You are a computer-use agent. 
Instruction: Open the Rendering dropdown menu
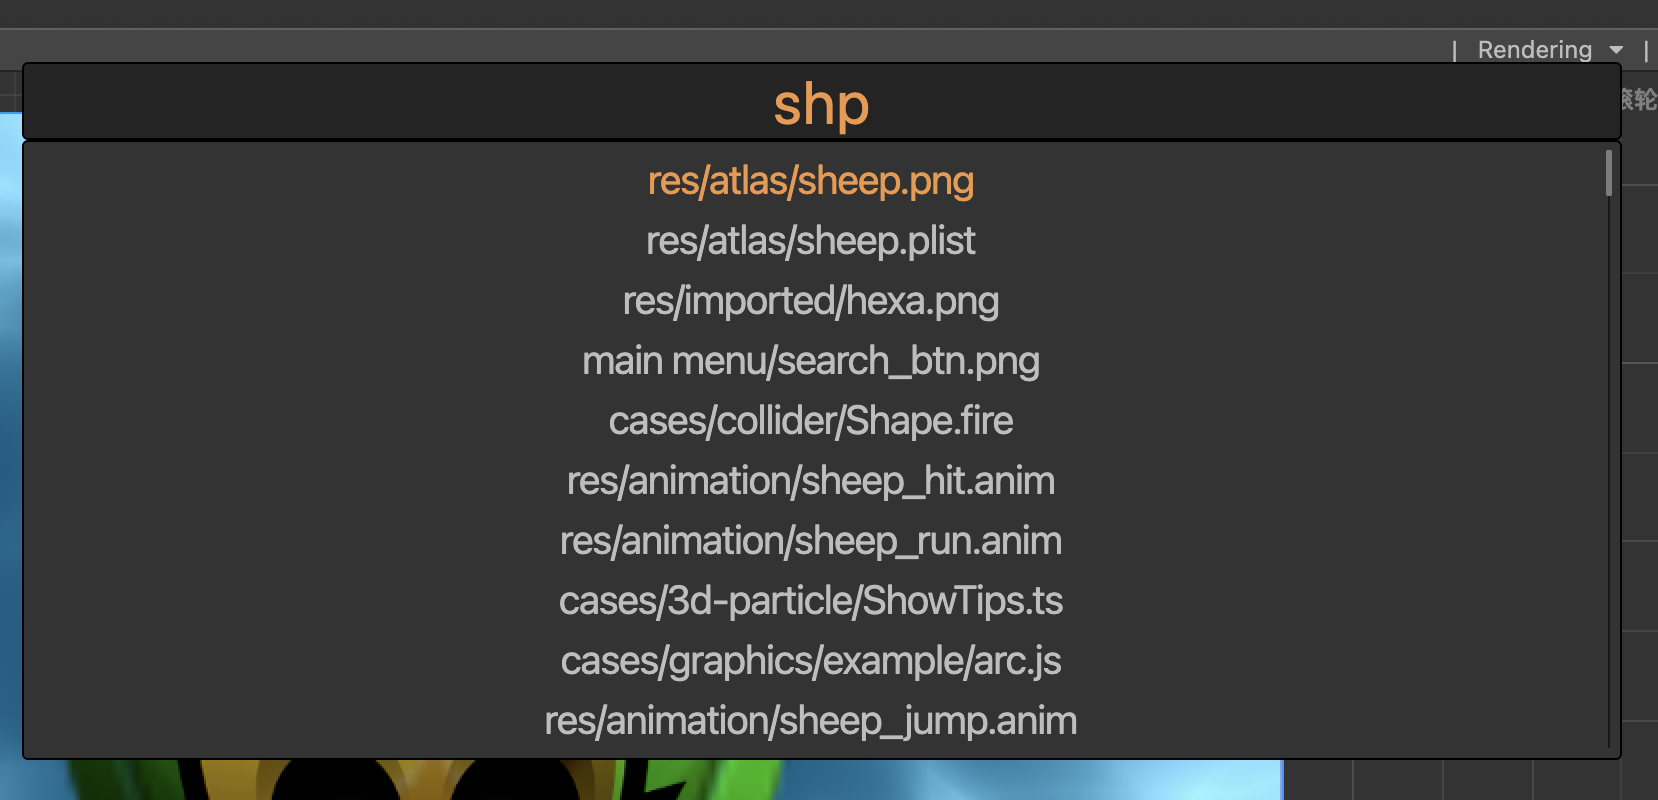(x=1535, y=50)
